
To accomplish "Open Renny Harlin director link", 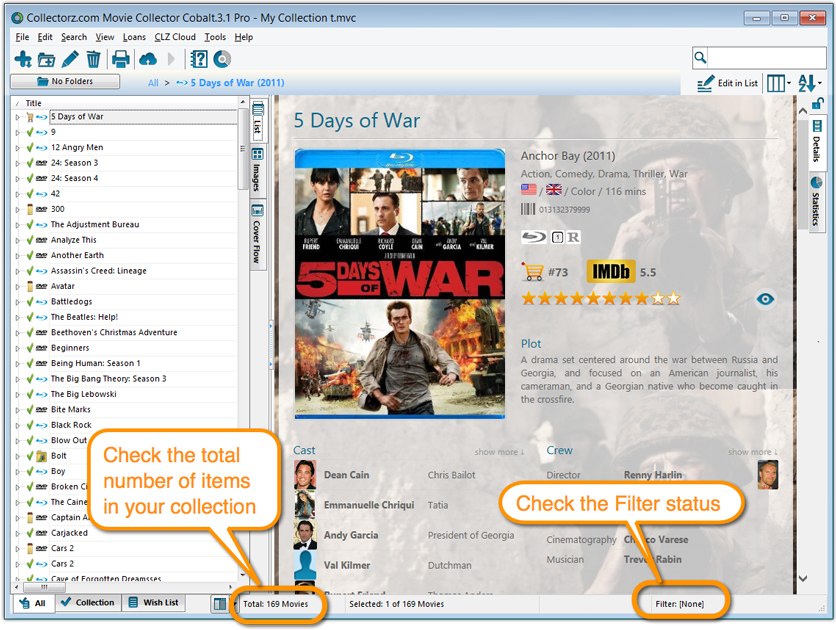I will (x=653, y=475).
